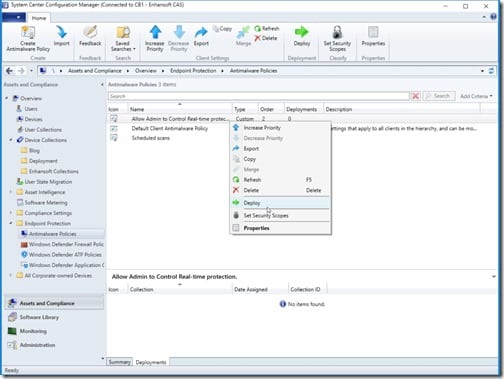This screenshot has width=504, height=379.
Task: Open the Add Criteria dropdown
Action: click(476, 96)
